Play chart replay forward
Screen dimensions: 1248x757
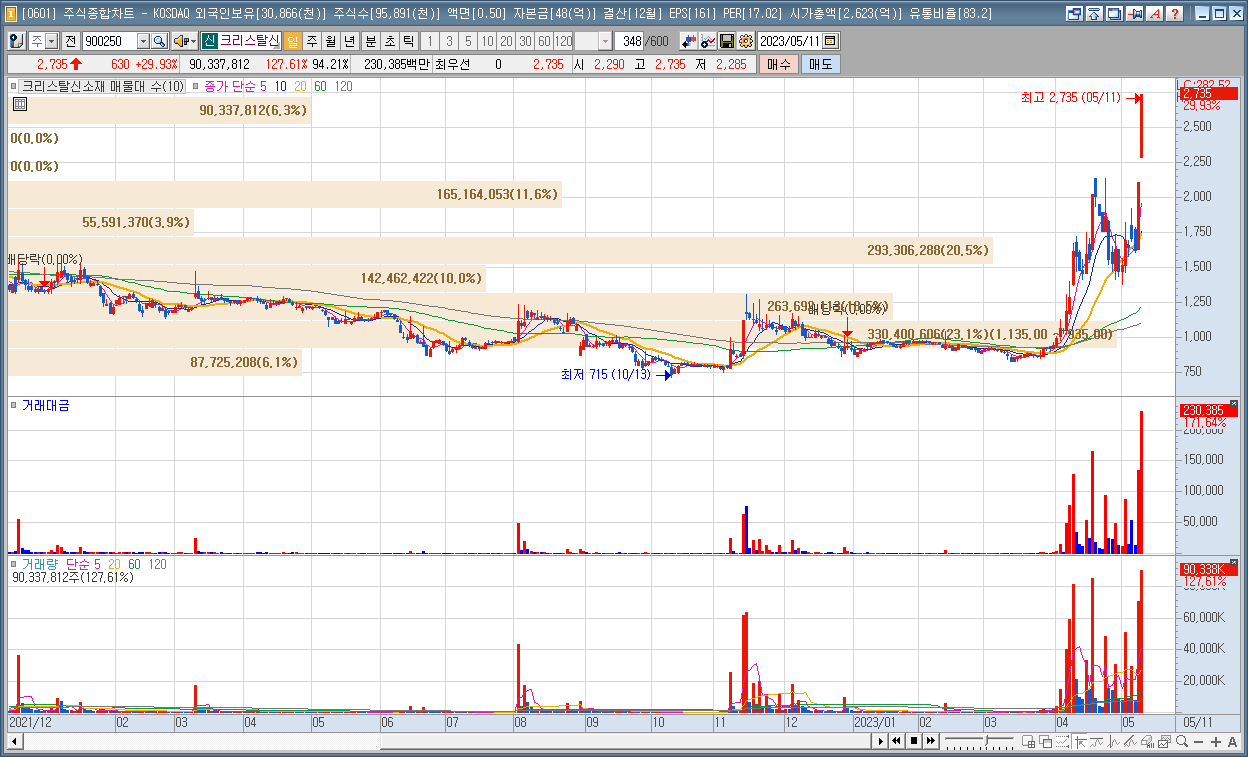[880, 741]
